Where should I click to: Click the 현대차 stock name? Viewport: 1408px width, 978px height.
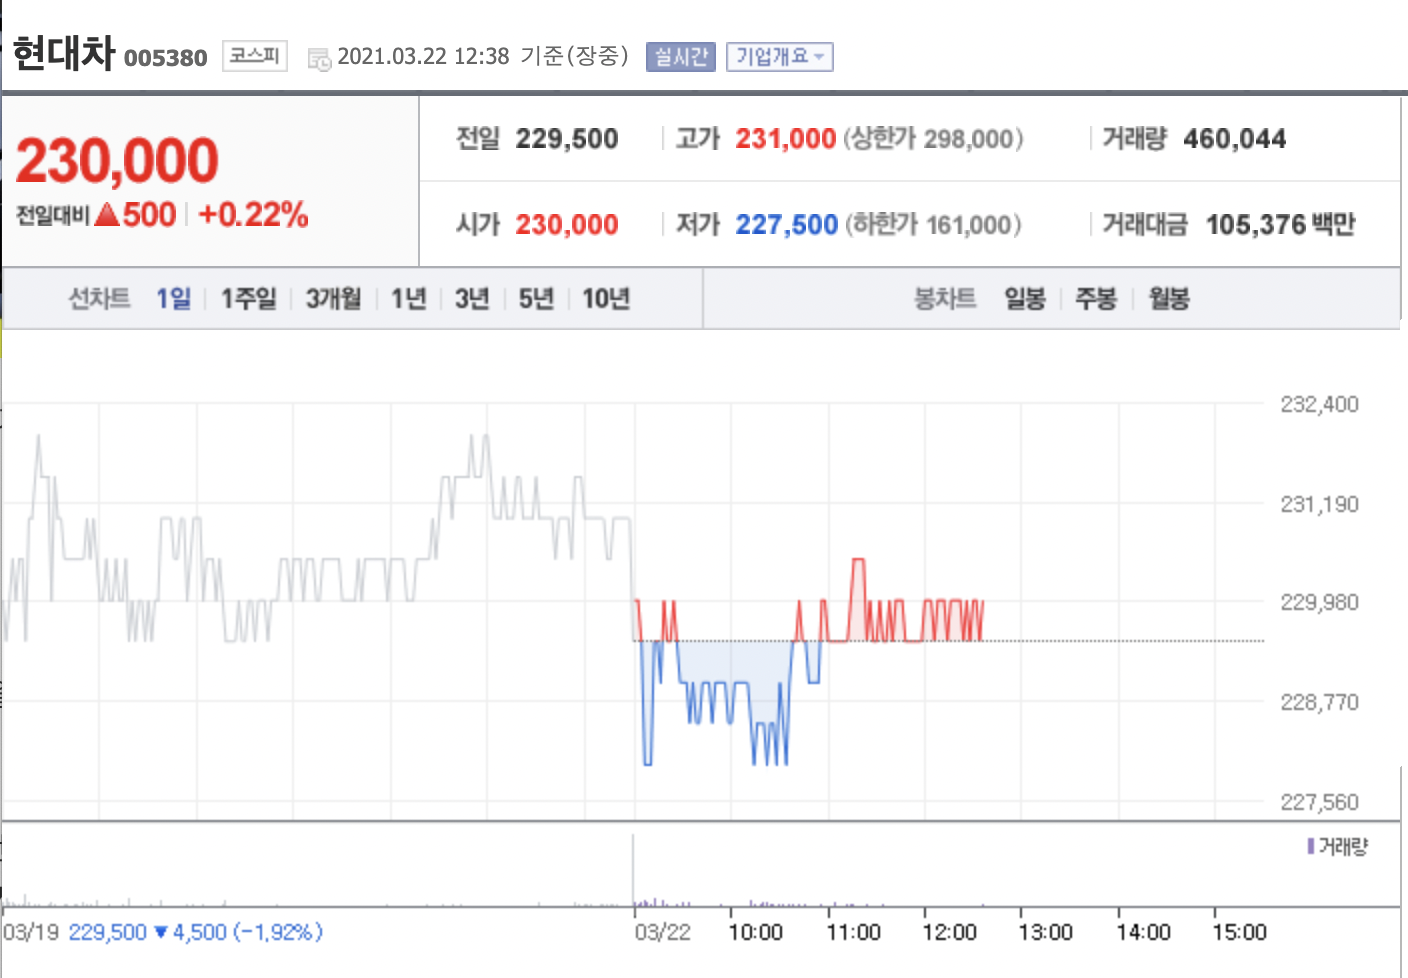pos(64,53)
